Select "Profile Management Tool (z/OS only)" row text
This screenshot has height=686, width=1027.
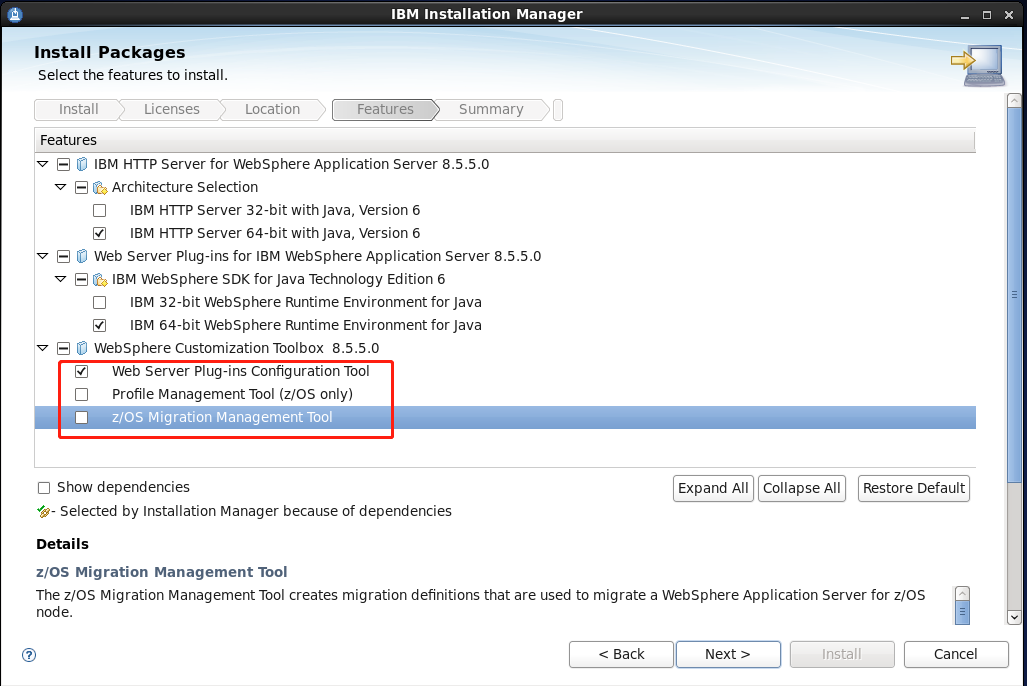(233, 394)
